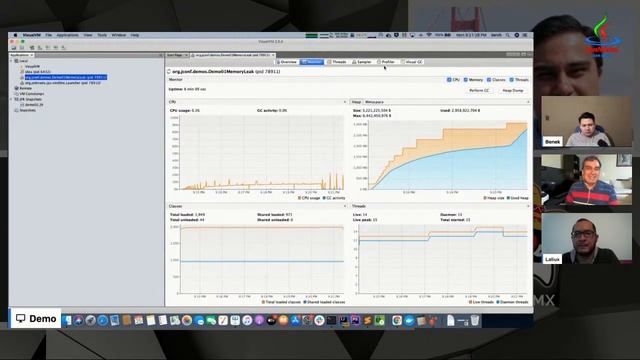
Task: Select the idea (pid 64532) application
Action: click(38, 72)
